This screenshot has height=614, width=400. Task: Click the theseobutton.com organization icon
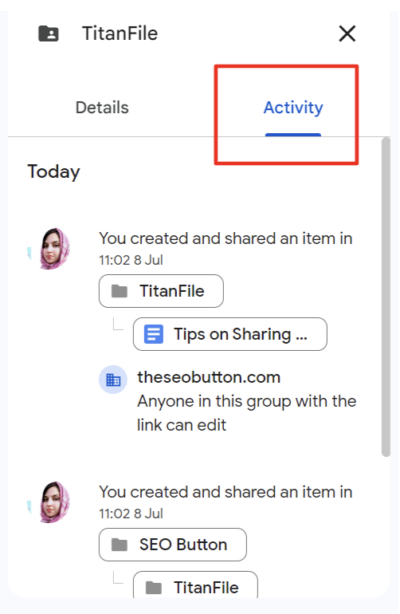(113, 379)
